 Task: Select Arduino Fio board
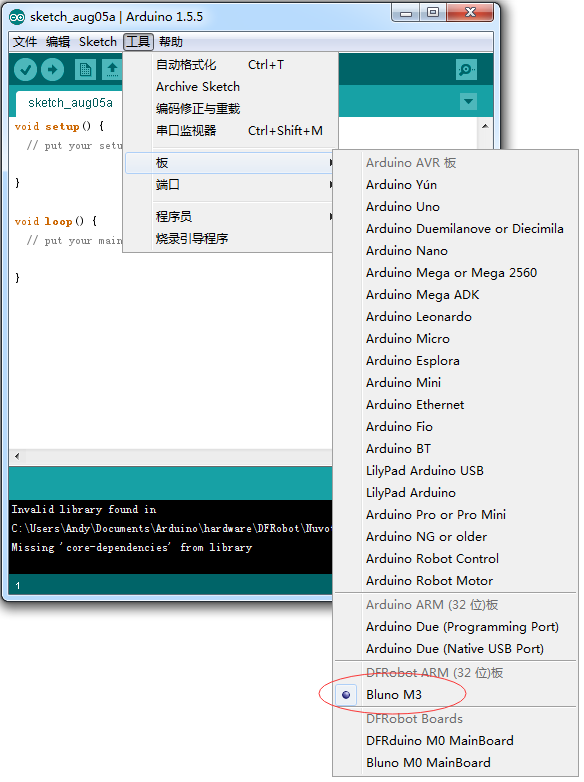click(456, 426)
